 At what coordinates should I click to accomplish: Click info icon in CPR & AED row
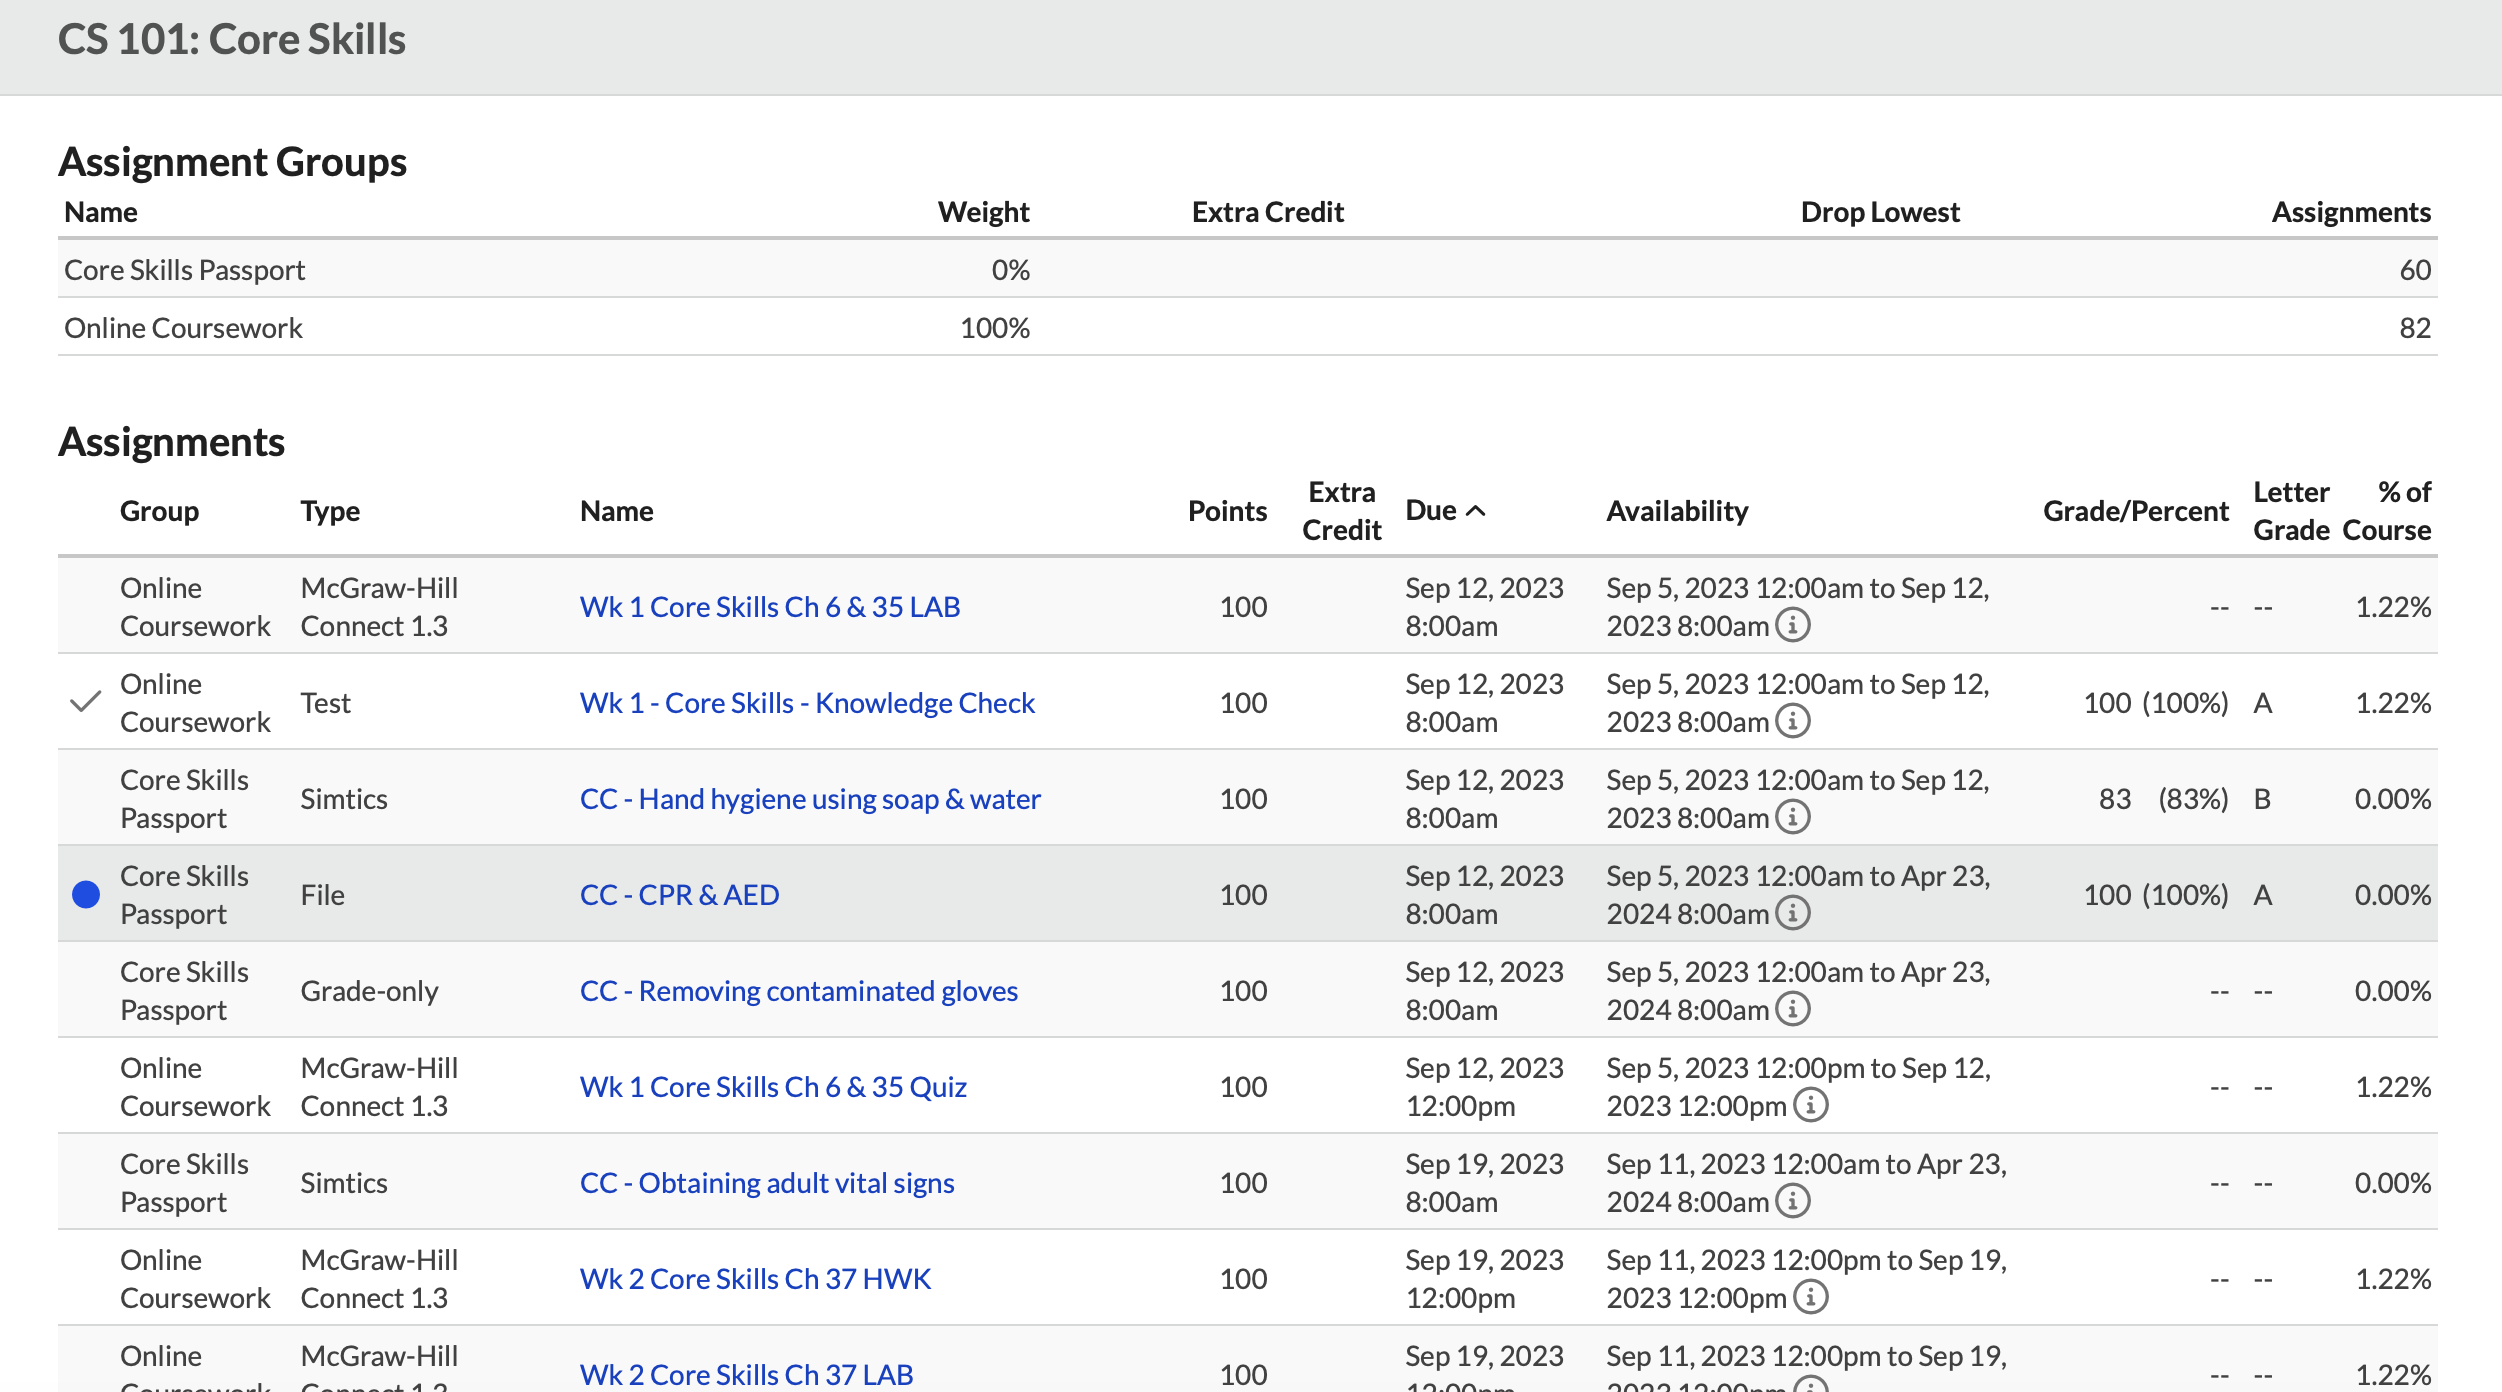pyautogui.click(x=1792, y=913)
